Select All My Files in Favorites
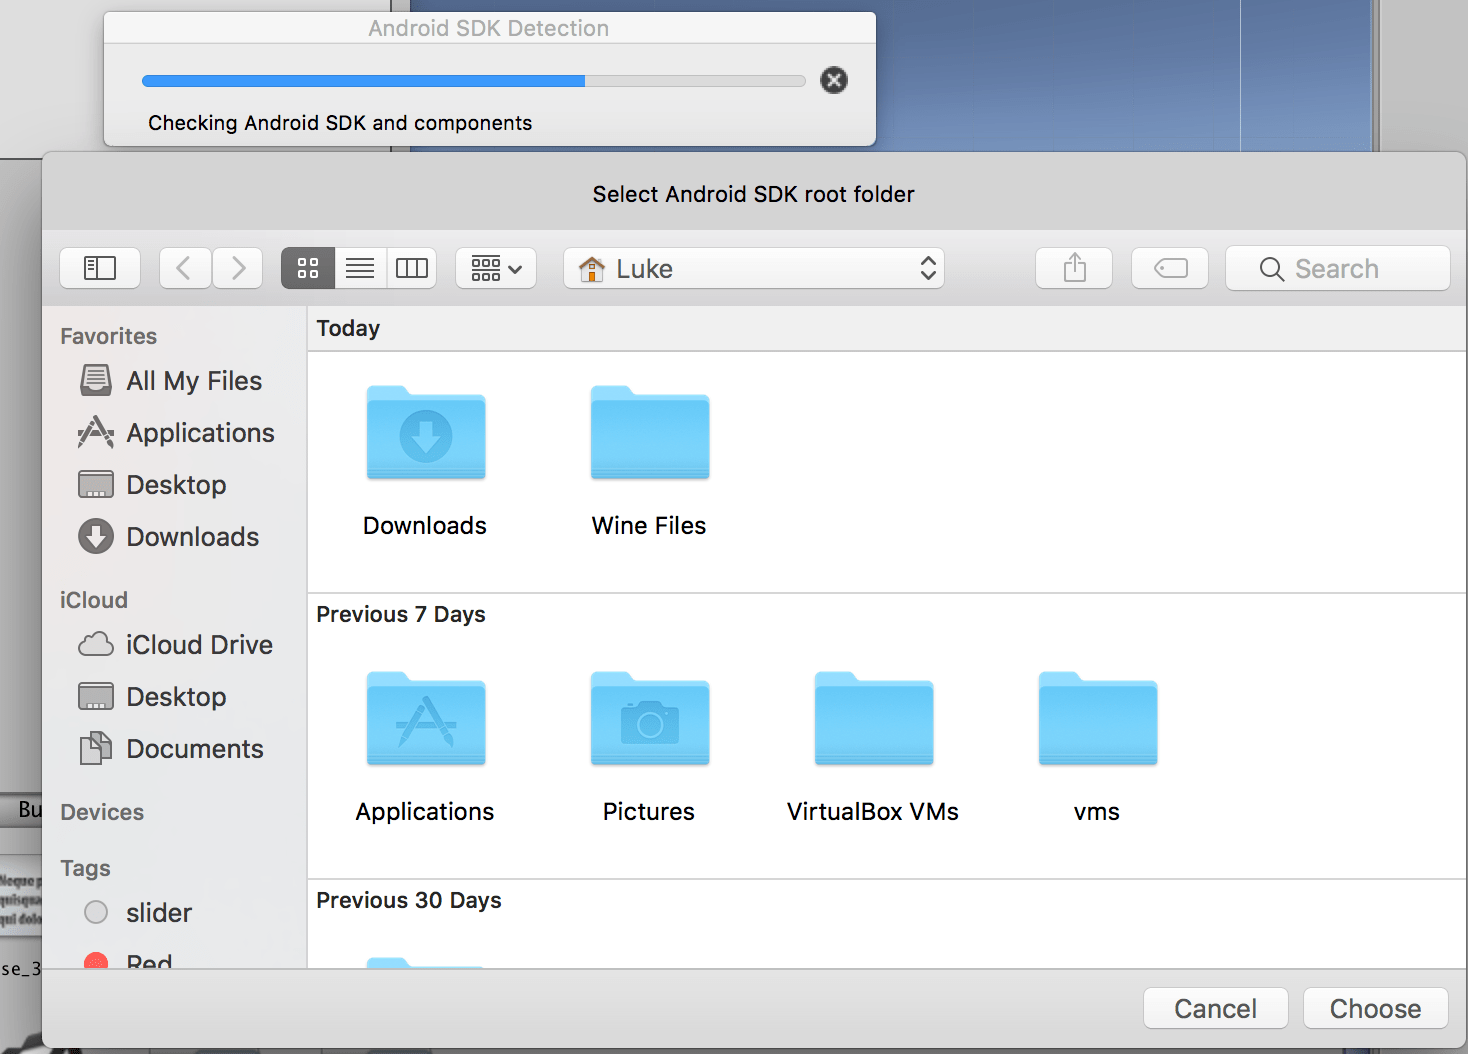 (193, 380)
